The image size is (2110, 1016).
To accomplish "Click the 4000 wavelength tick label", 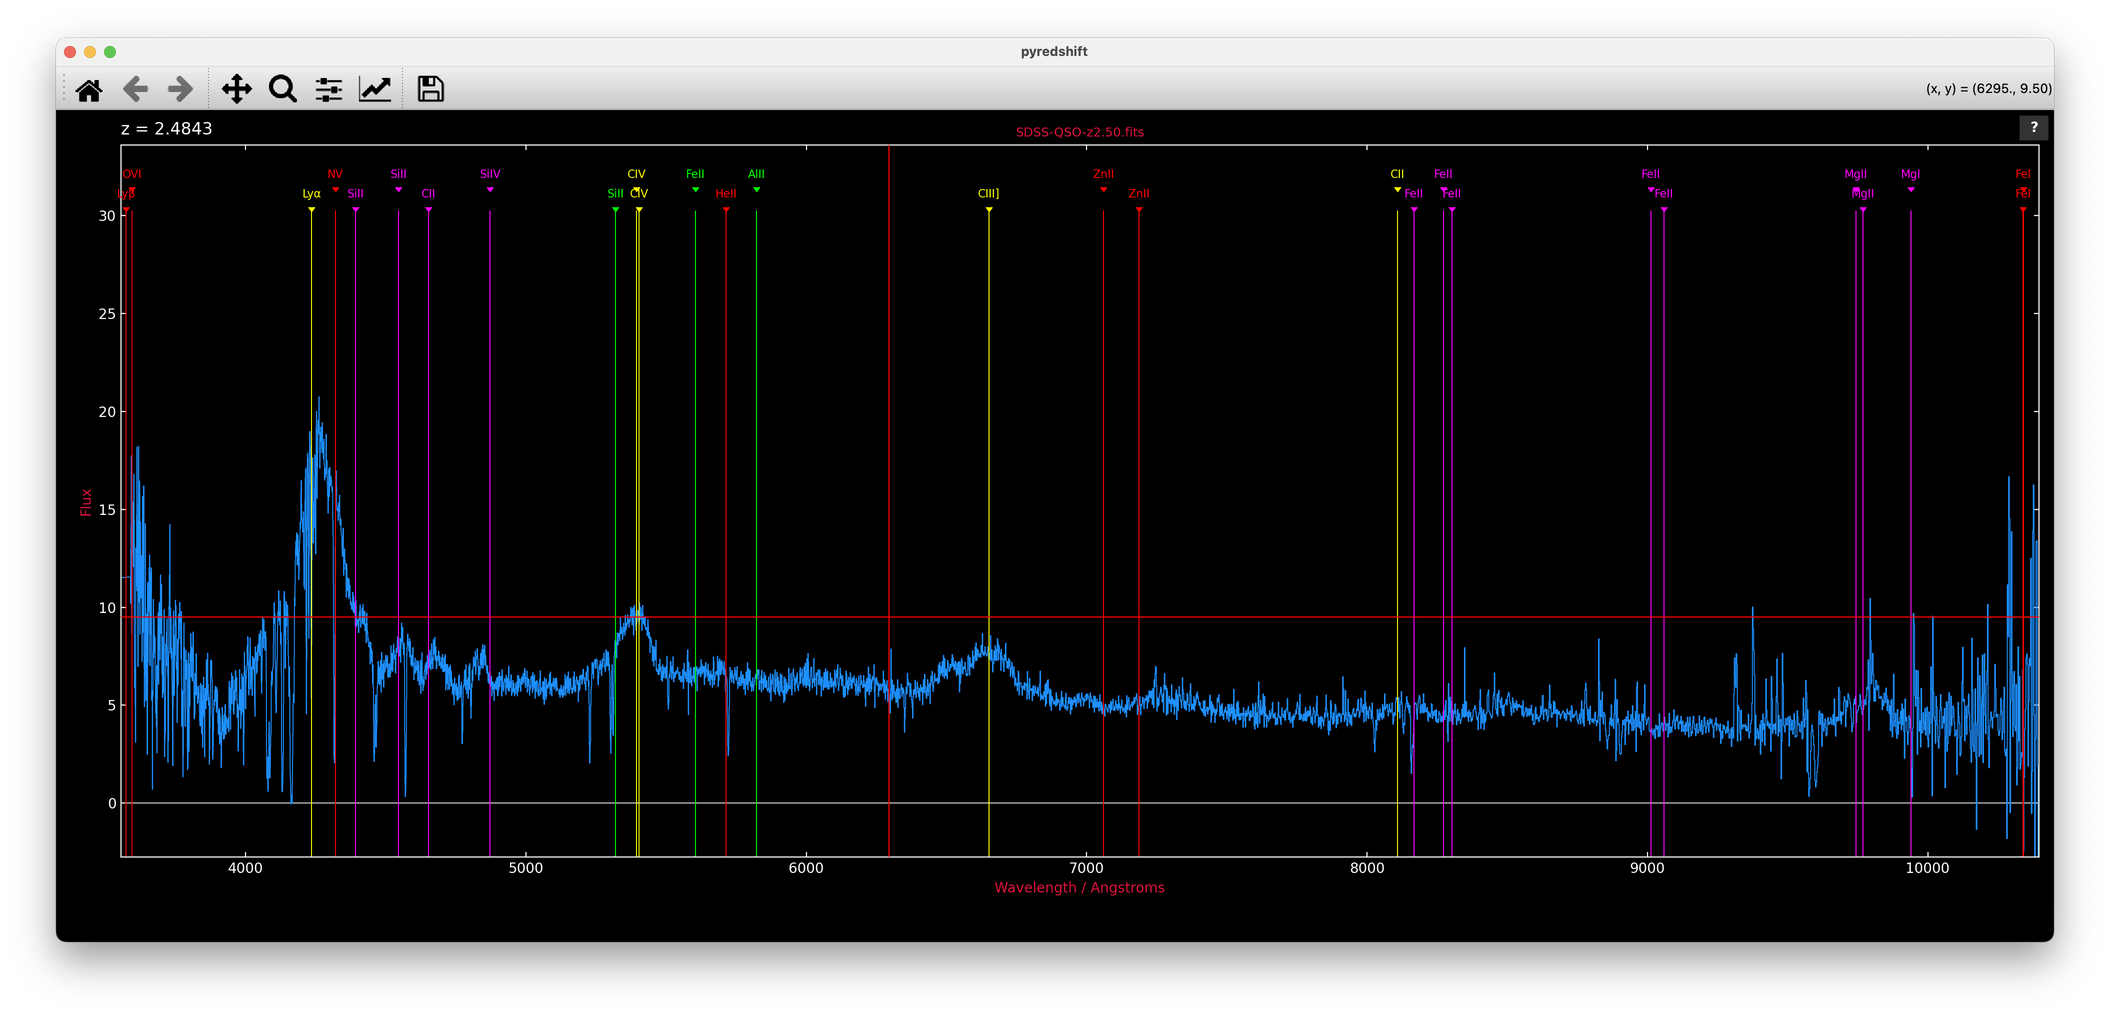I will pos(245,868).
